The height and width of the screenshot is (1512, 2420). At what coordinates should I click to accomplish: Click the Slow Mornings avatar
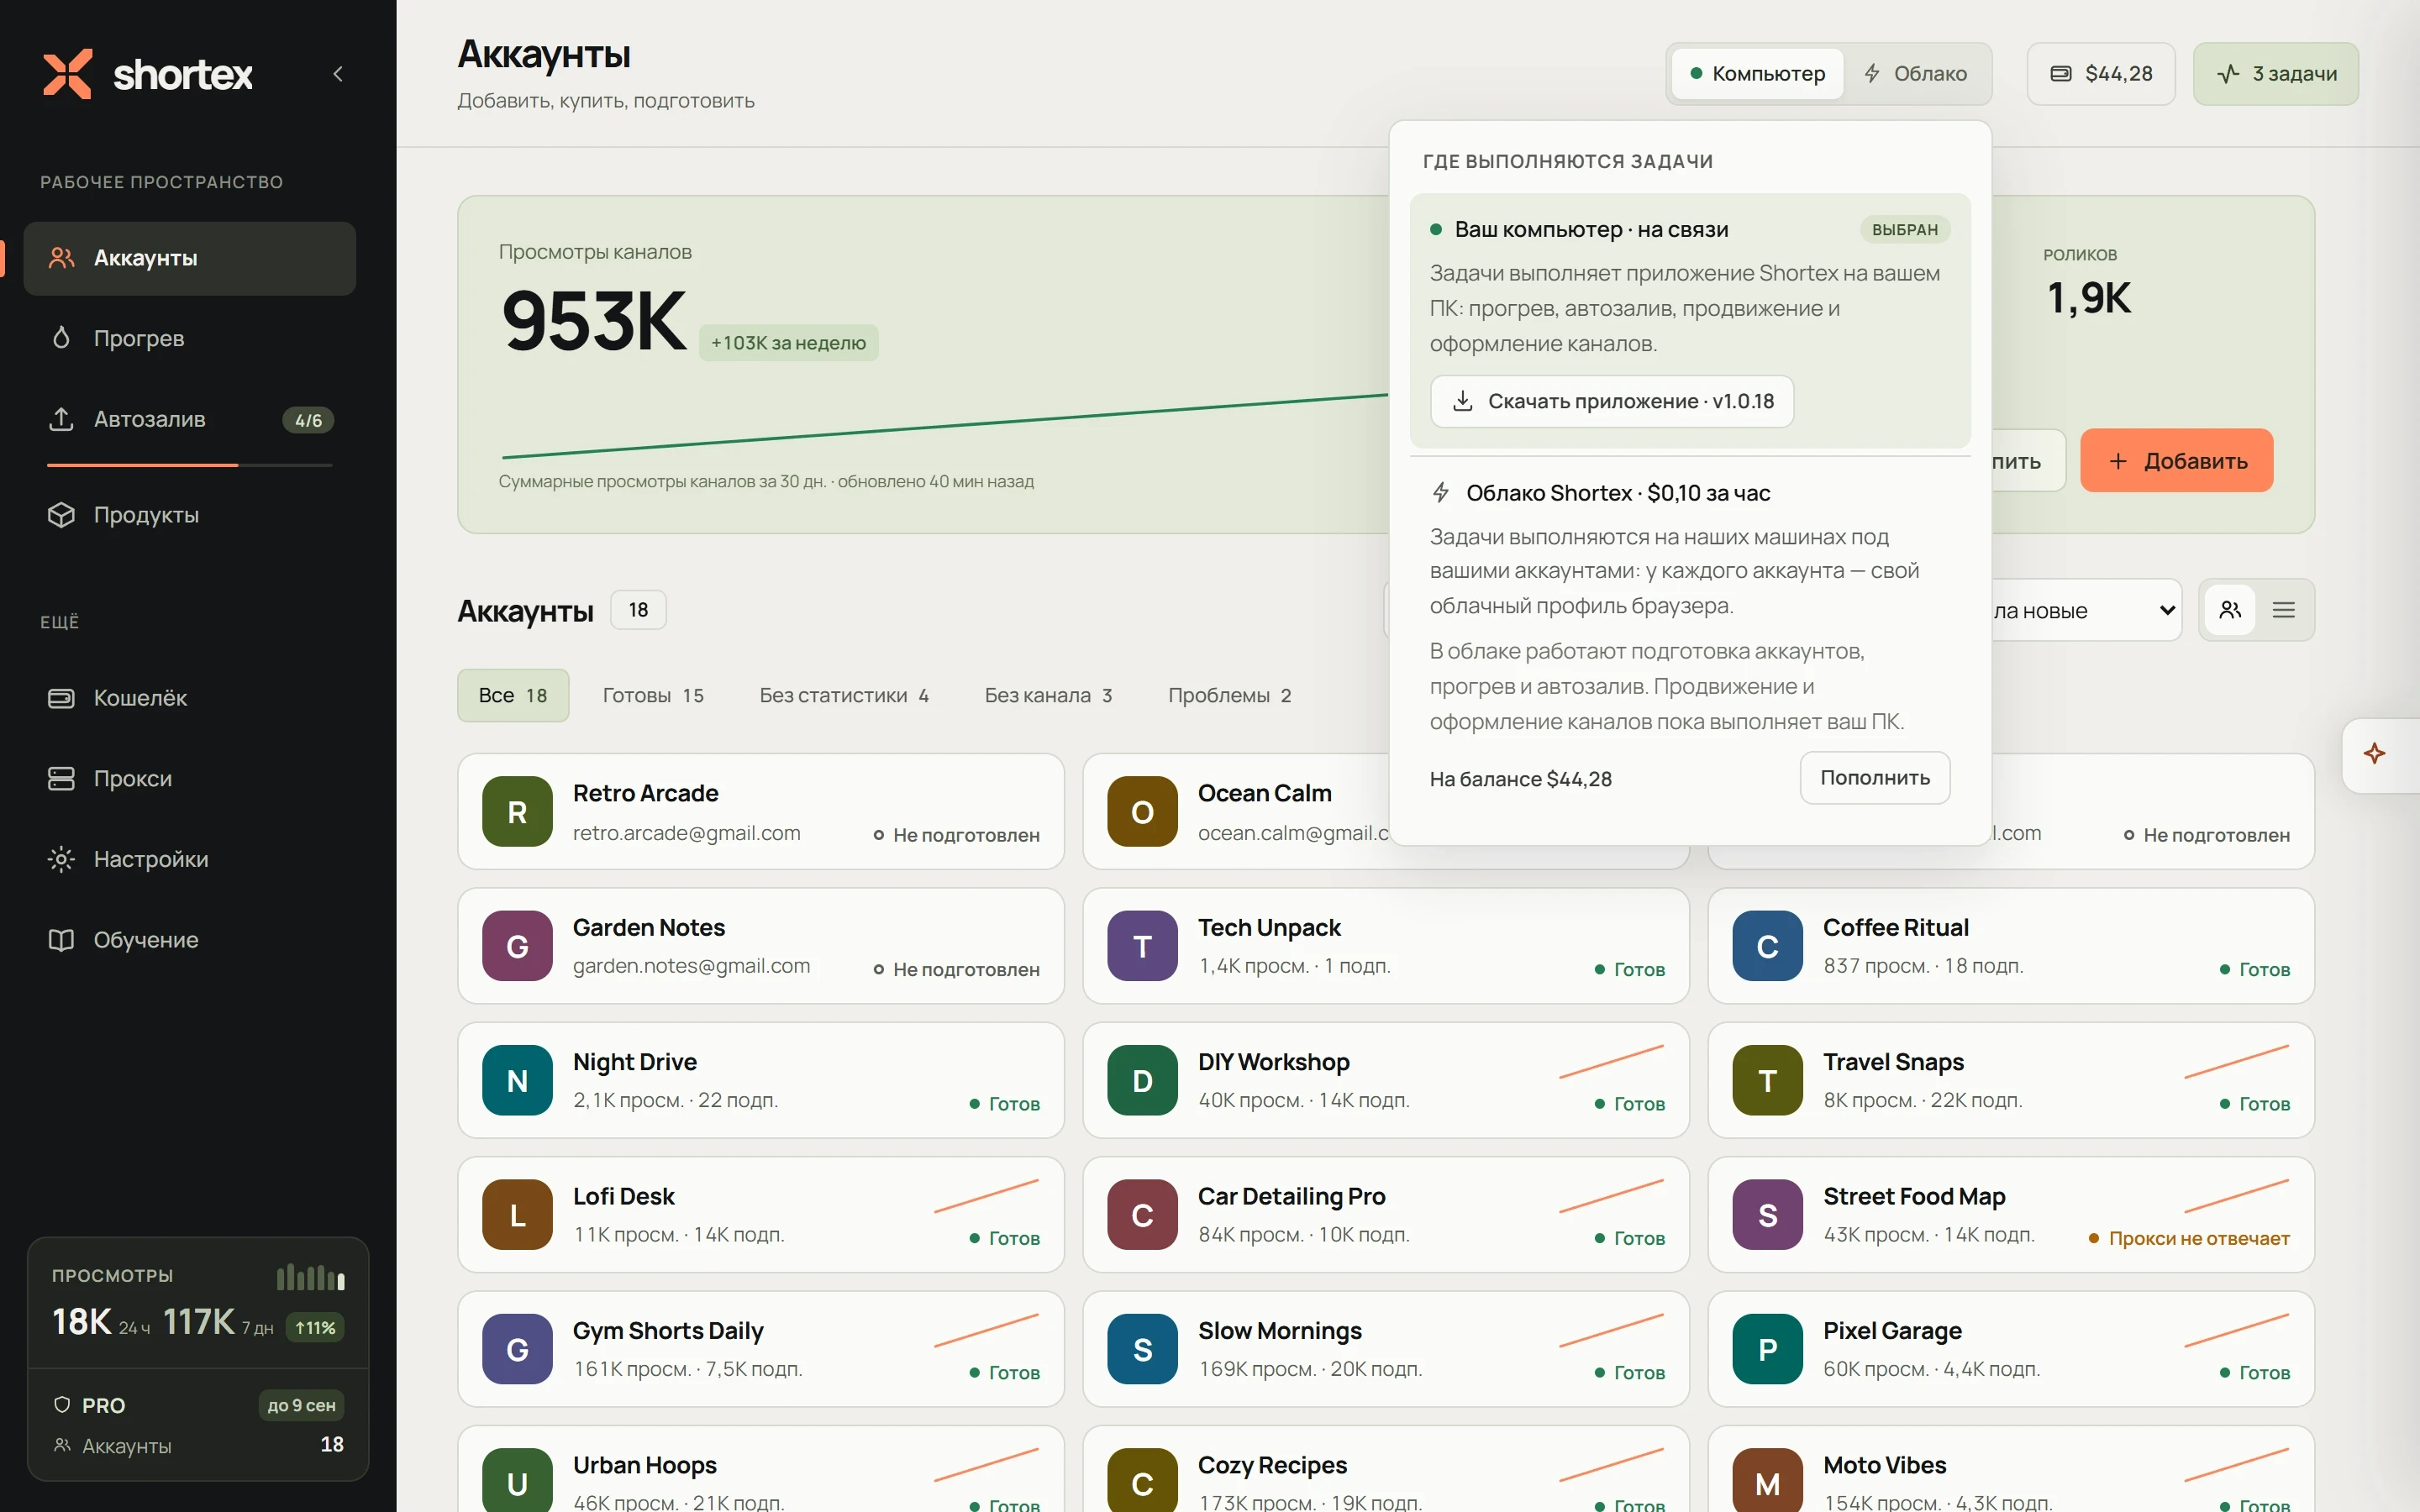click(1142, 1349)
